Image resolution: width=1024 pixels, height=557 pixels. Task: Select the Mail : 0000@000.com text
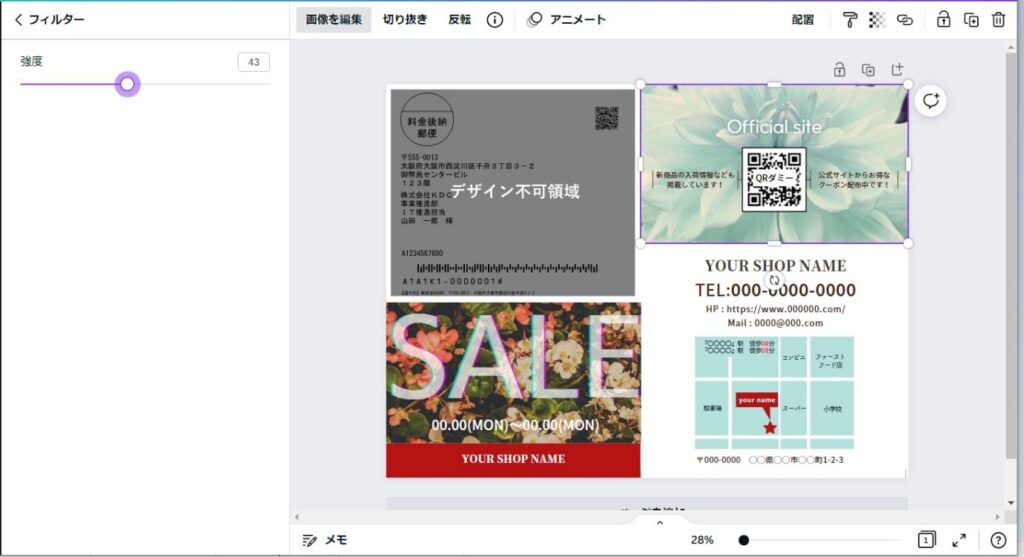[x=775, y=323]
